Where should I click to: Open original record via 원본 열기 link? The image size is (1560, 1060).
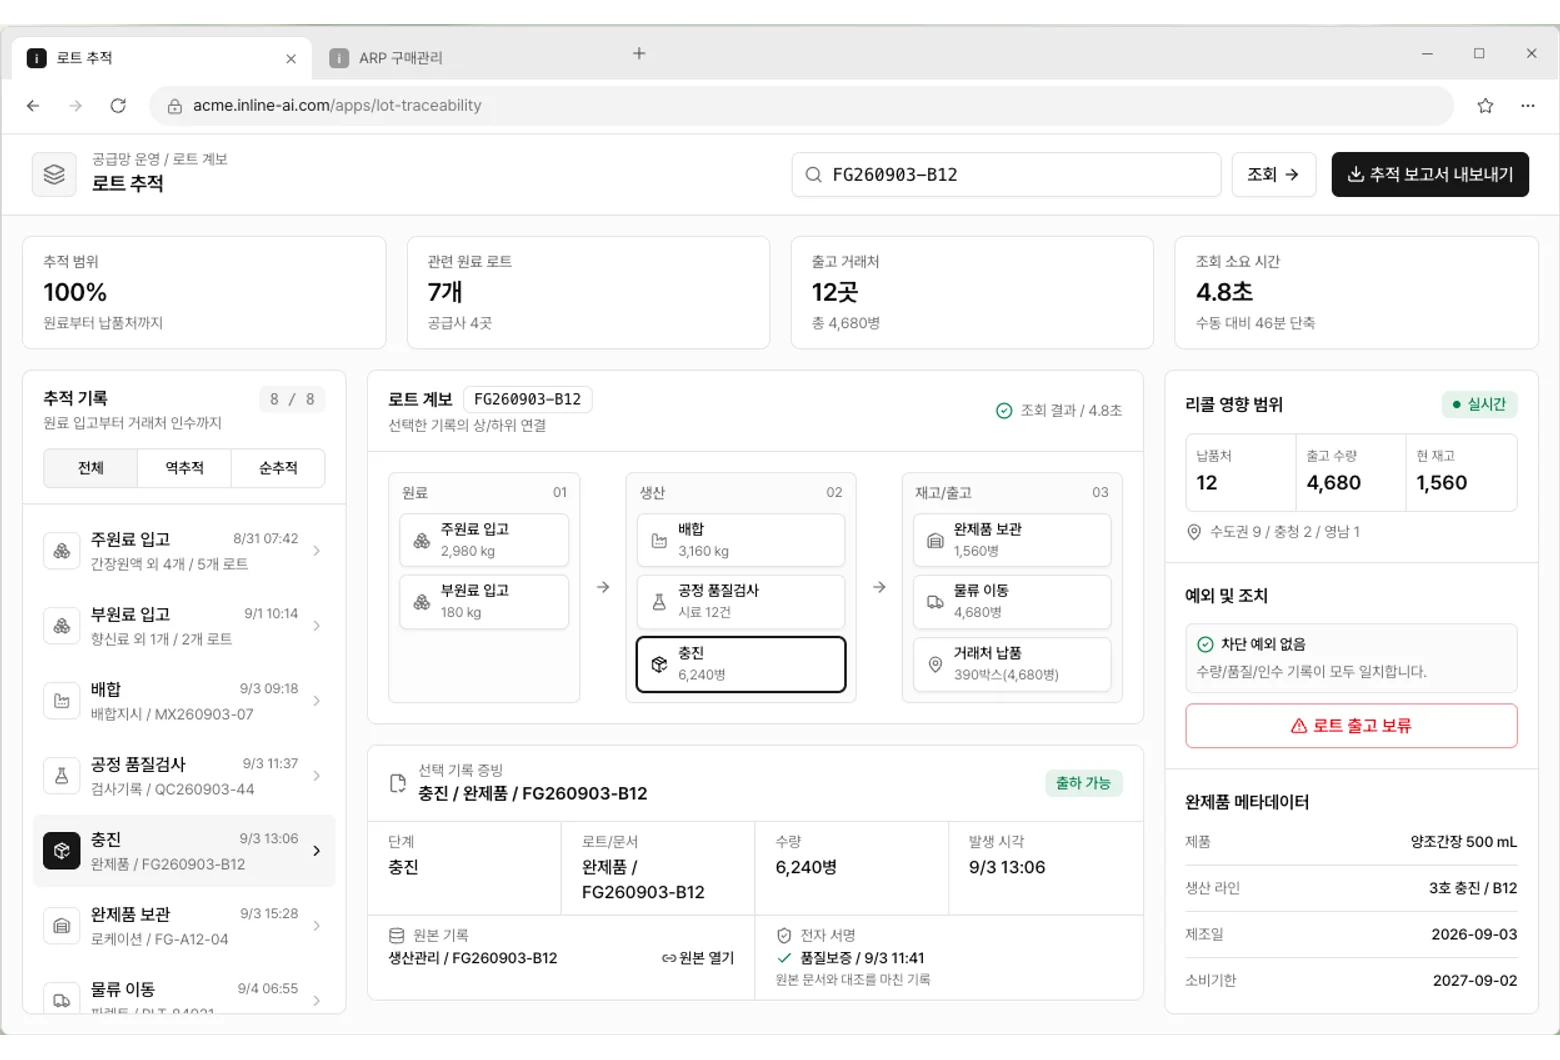[698, 958]
